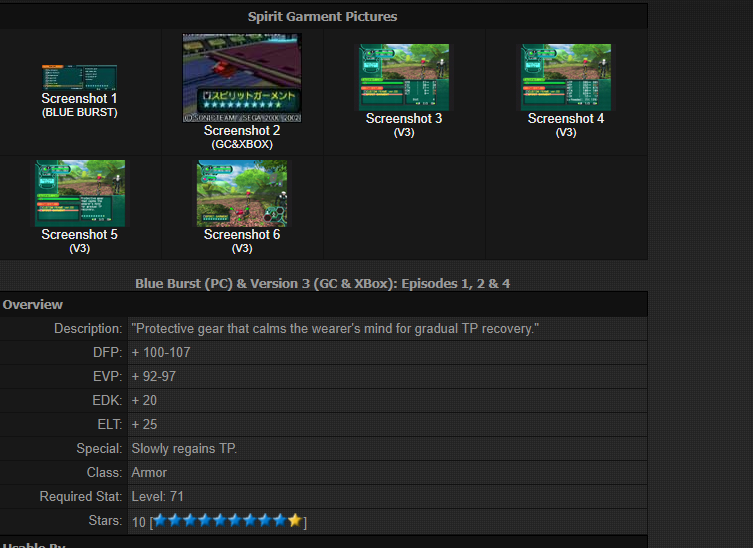Click the "Screenshot 4" link text

coord(566,119)
